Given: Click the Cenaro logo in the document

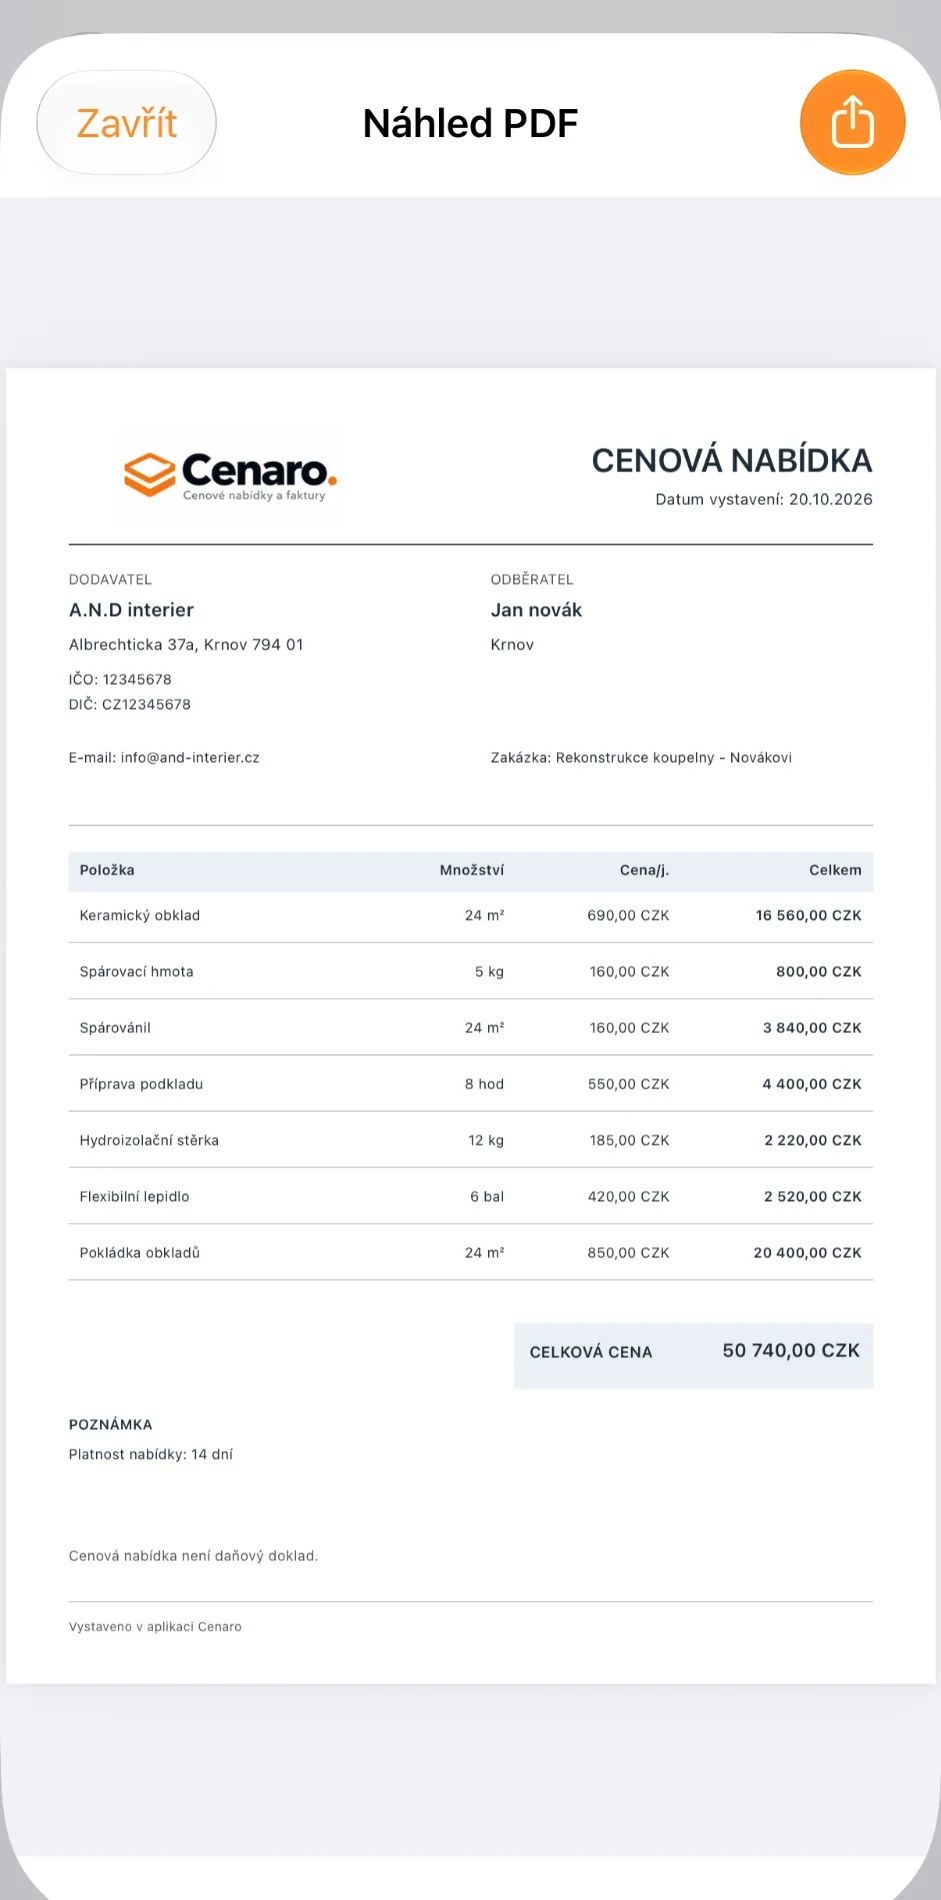Looking at the screenshot, I should pos(231,476).
